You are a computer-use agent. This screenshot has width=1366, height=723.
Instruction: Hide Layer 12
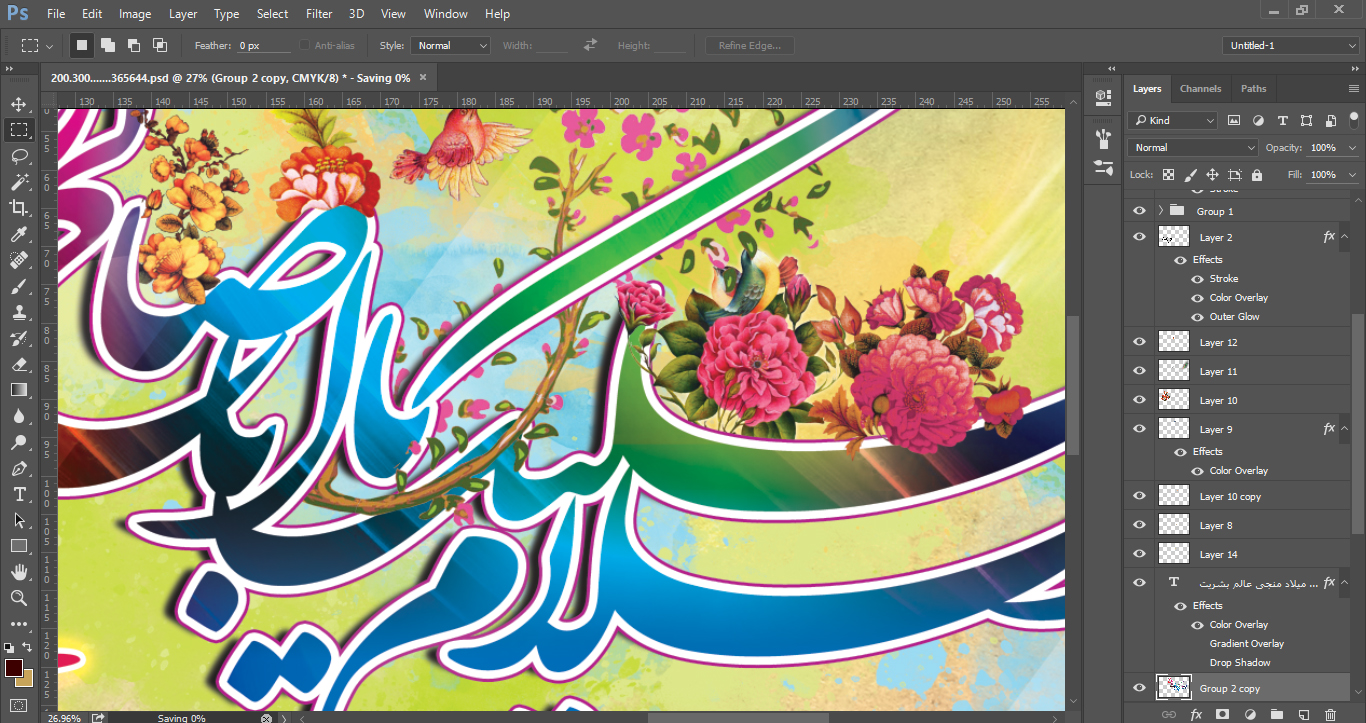tap(1139, 342)
